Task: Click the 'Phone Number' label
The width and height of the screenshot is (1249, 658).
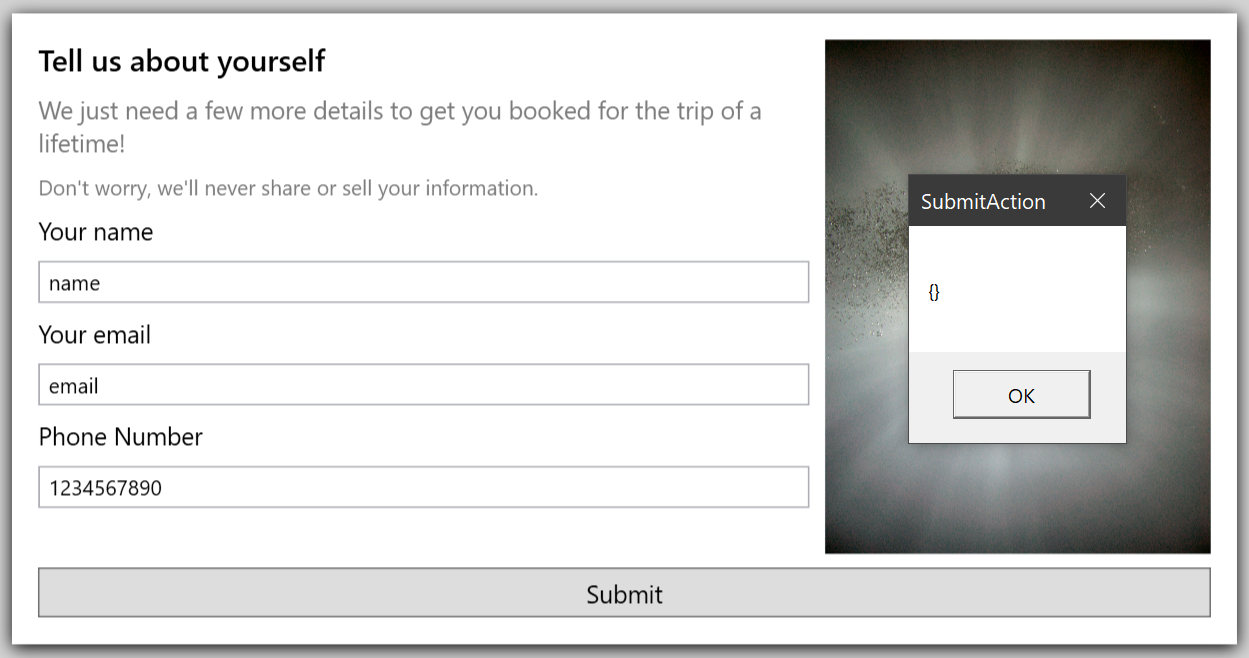Action: point(120,436)
